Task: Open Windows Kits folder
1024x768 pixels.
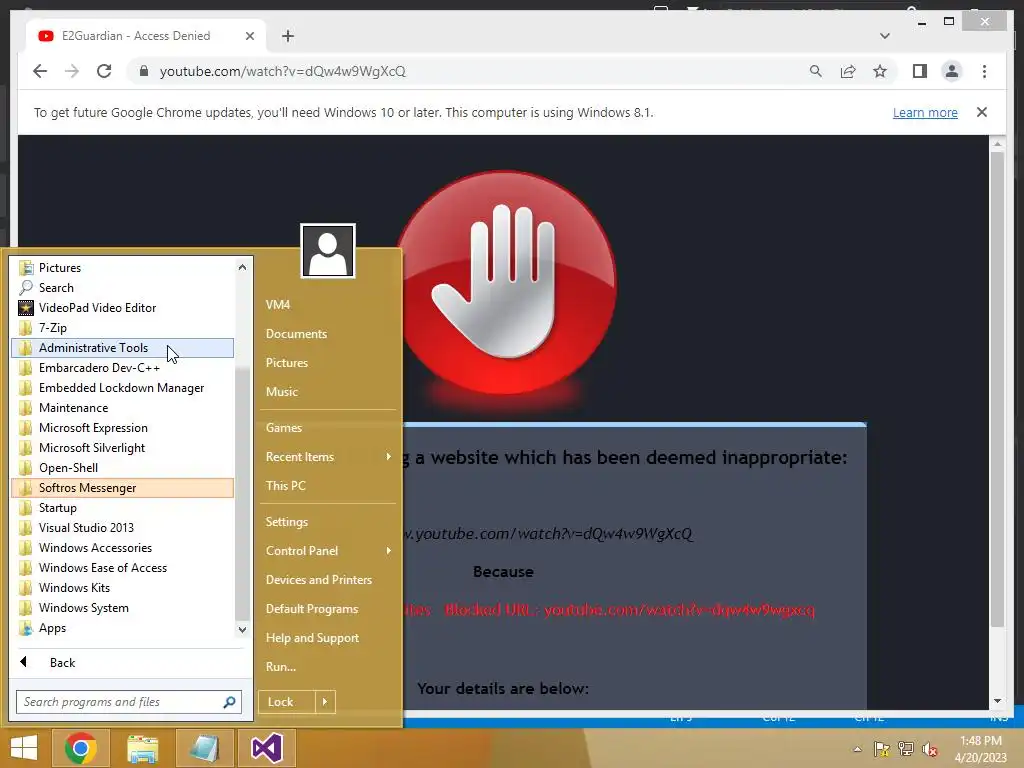Action: tap(123, 588)
